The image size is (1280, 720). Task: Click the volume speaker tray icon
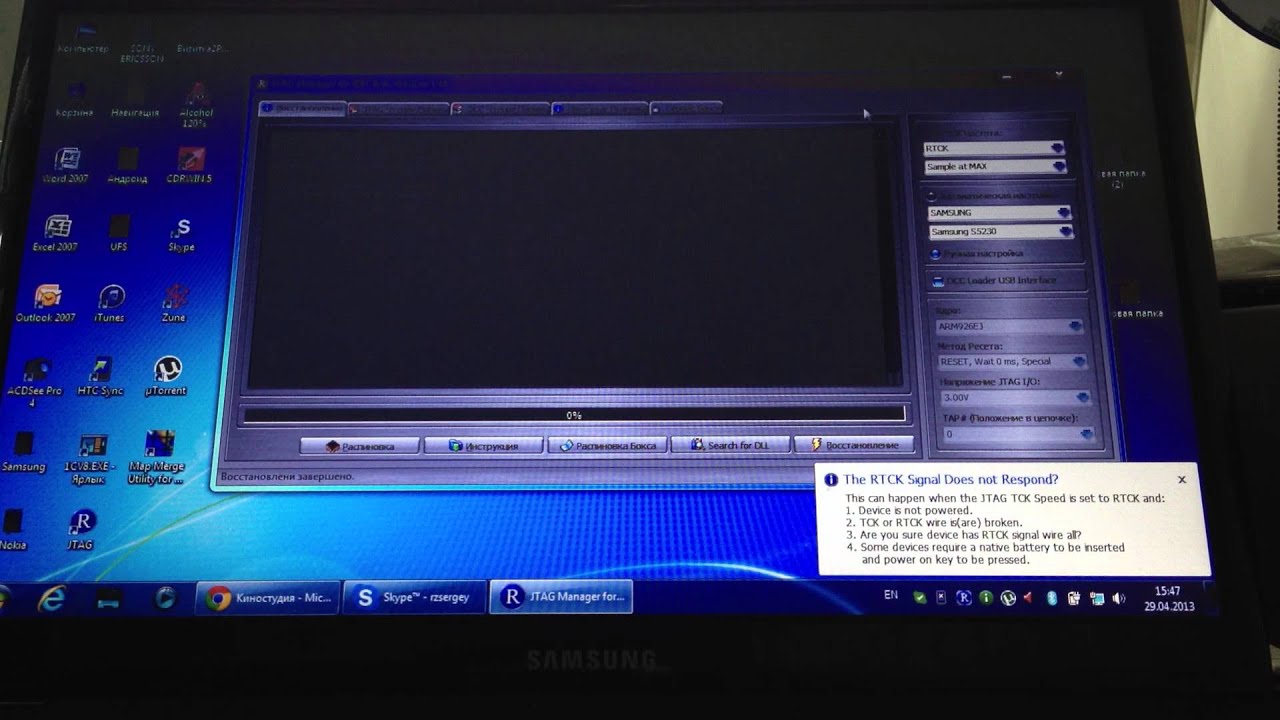pyautogui.click(x=1119, y=599)
